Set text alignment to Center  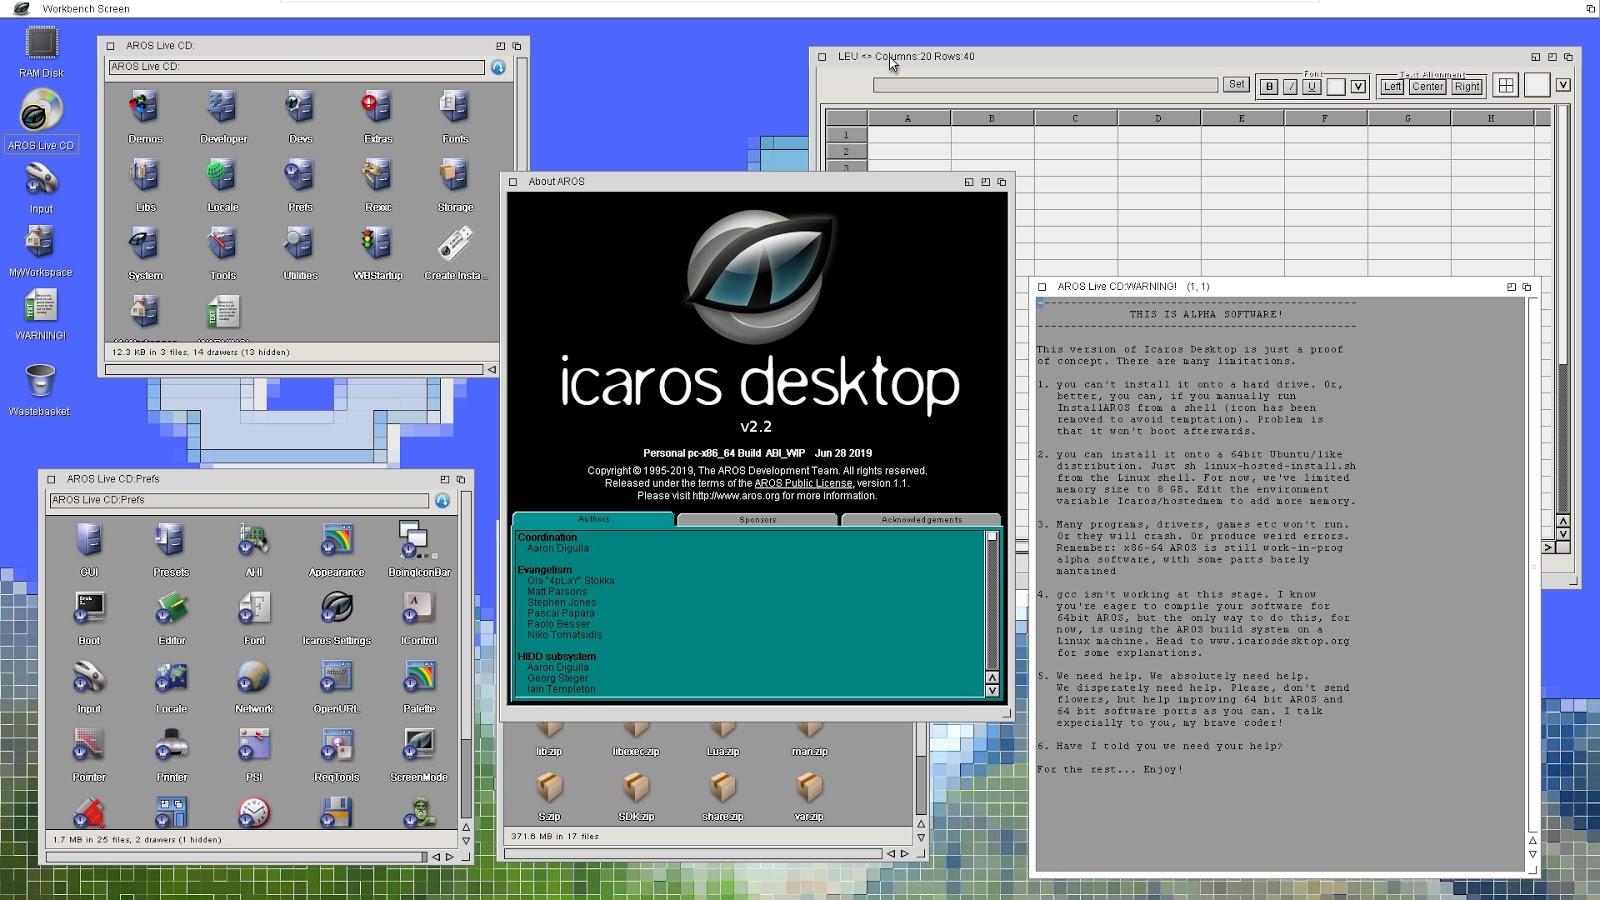[x=1427, y=87]
